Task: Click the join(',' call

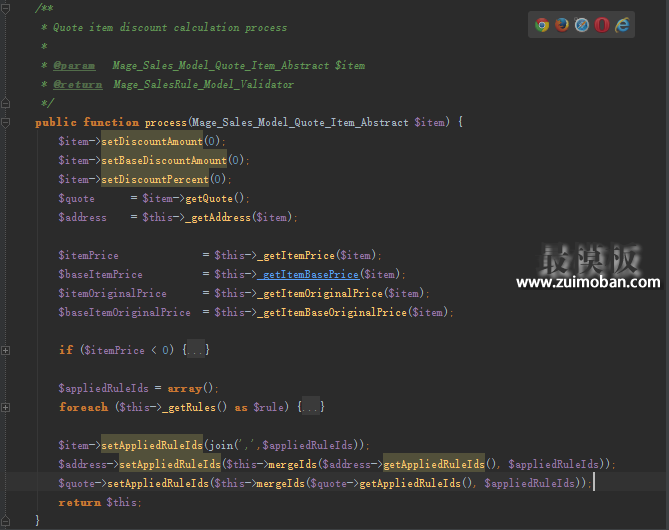Action: click(234, 446)
